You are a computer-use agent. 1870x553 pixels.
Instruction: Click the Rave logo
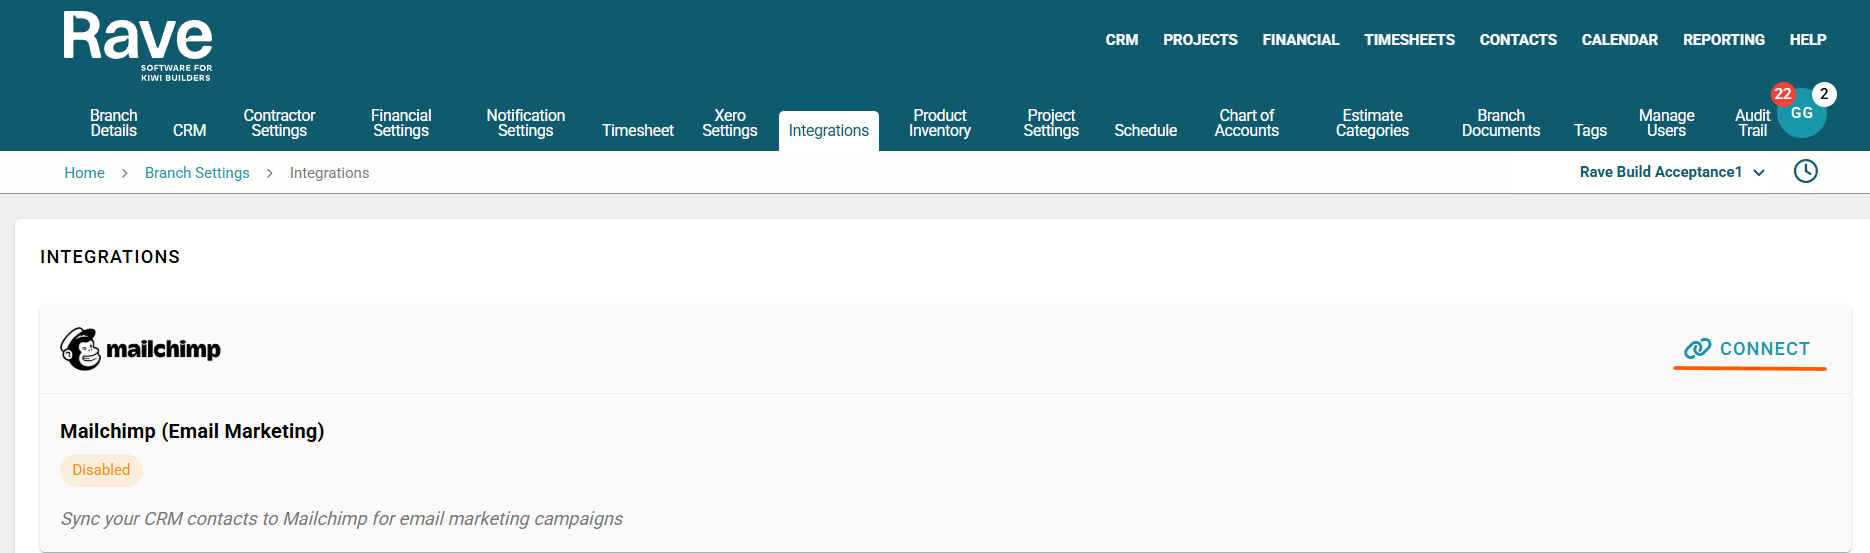click(x=138, y=46)
